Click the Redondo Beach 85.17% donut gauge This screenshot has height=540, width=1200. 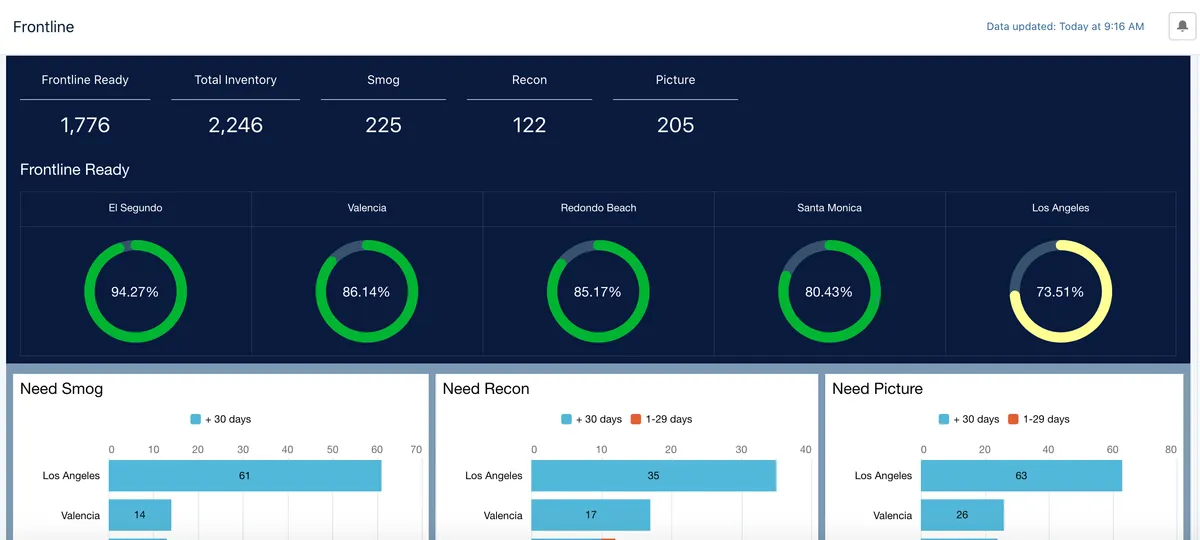[x=598, y=292]
